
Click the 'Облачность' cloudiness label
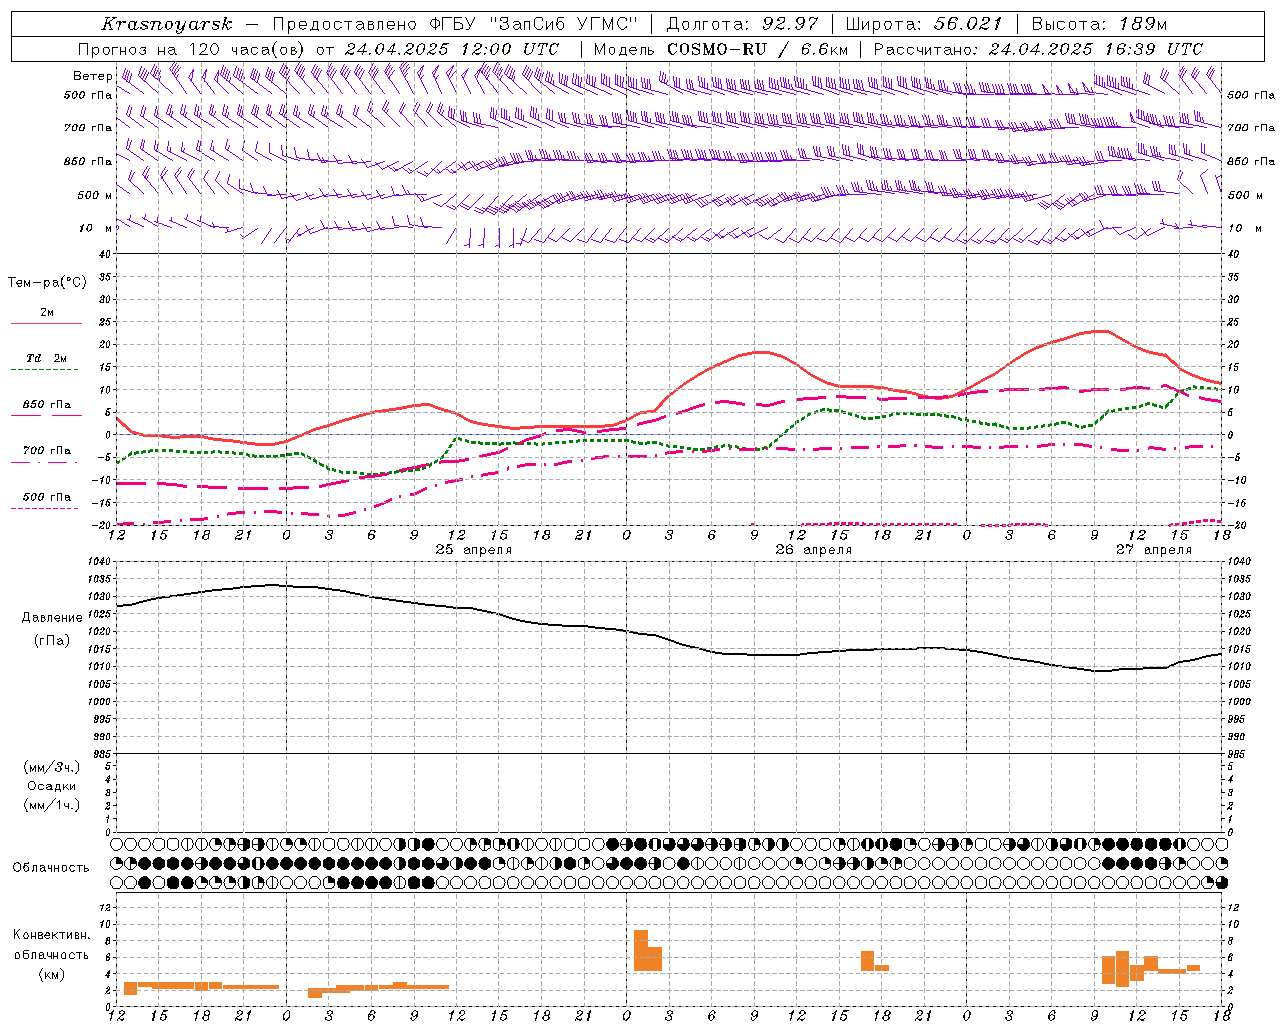click(51, 868)
